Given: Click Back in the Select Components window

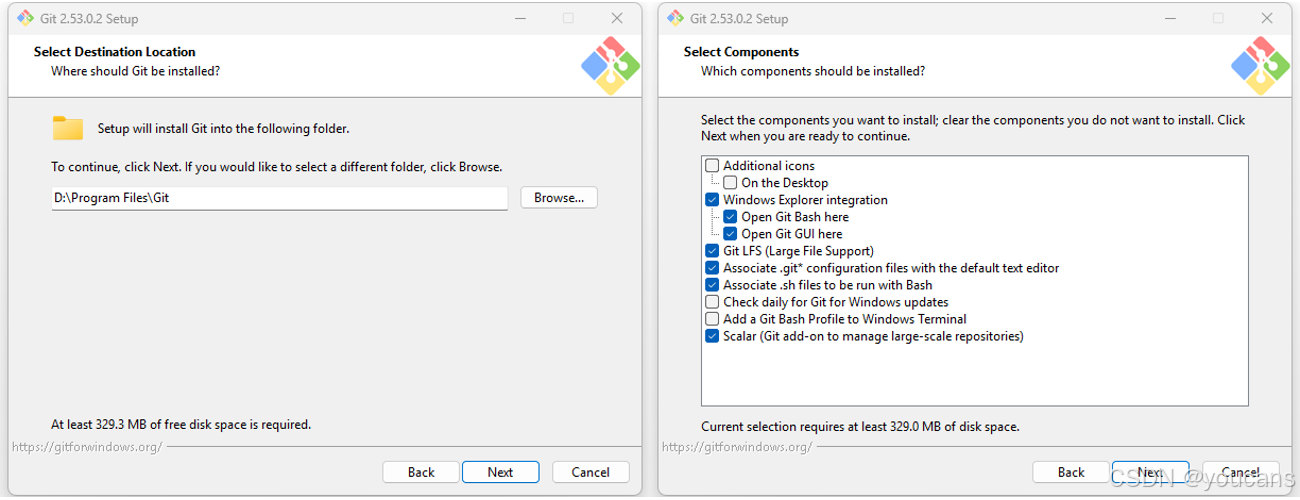Looking at the screenshot, I should (1071, 472).
